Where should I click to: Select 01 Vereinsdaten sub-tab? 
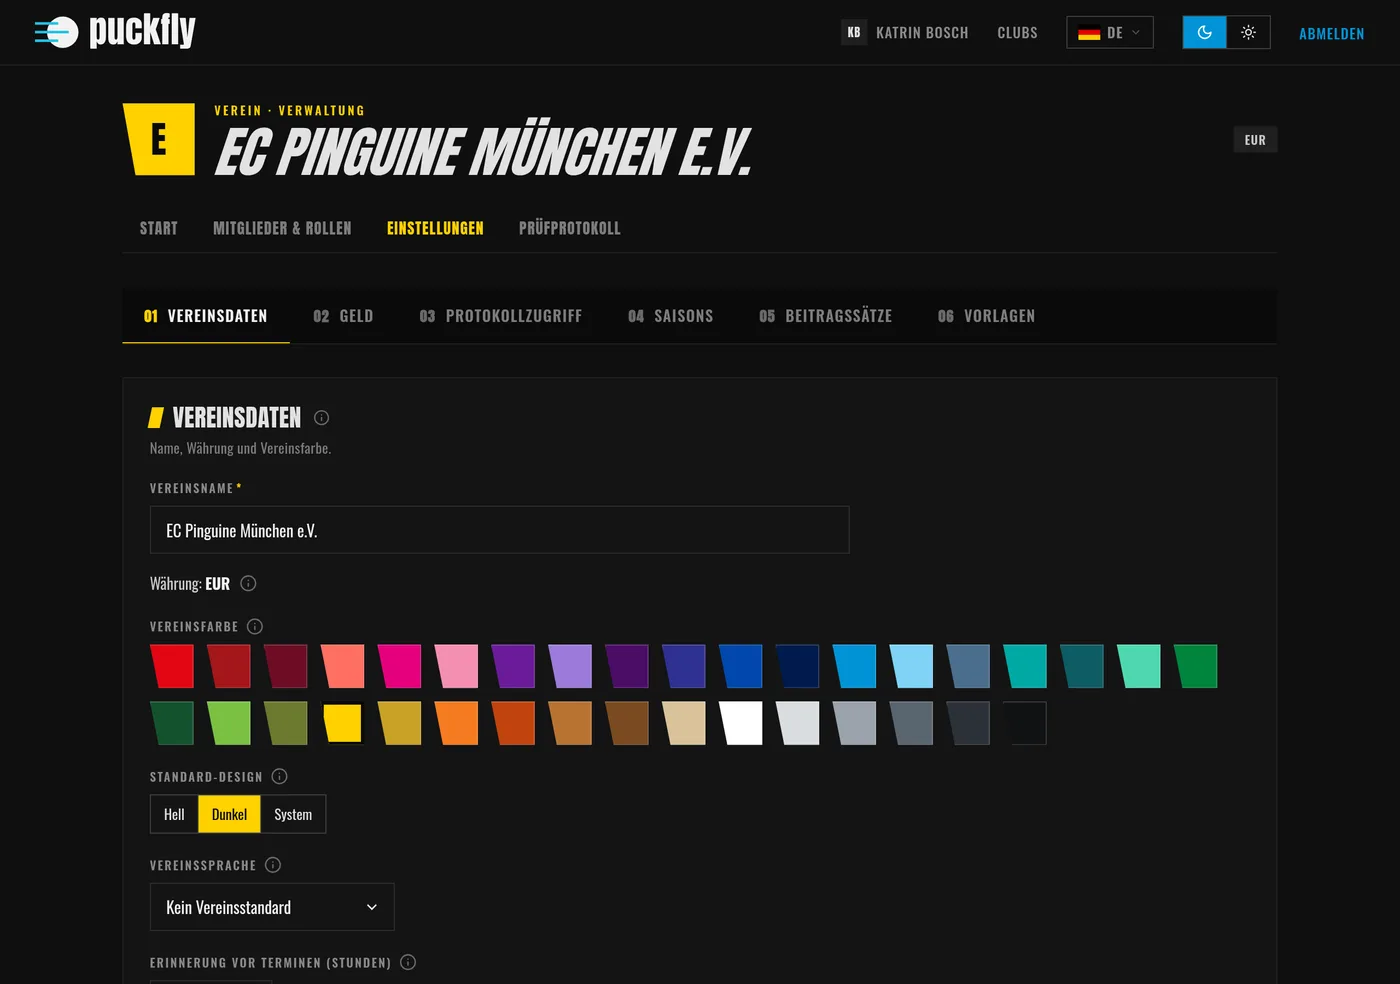(206, 316)
